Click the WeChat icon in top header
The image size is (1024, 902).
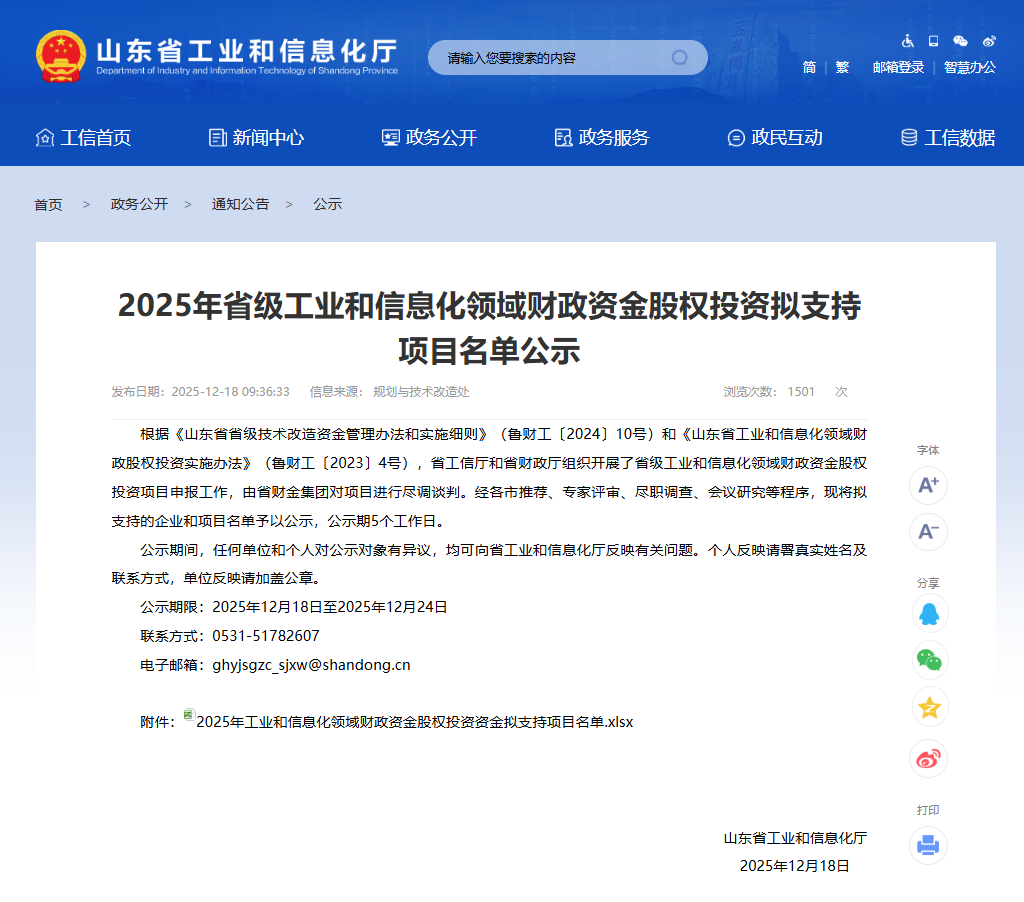[960, 41]
